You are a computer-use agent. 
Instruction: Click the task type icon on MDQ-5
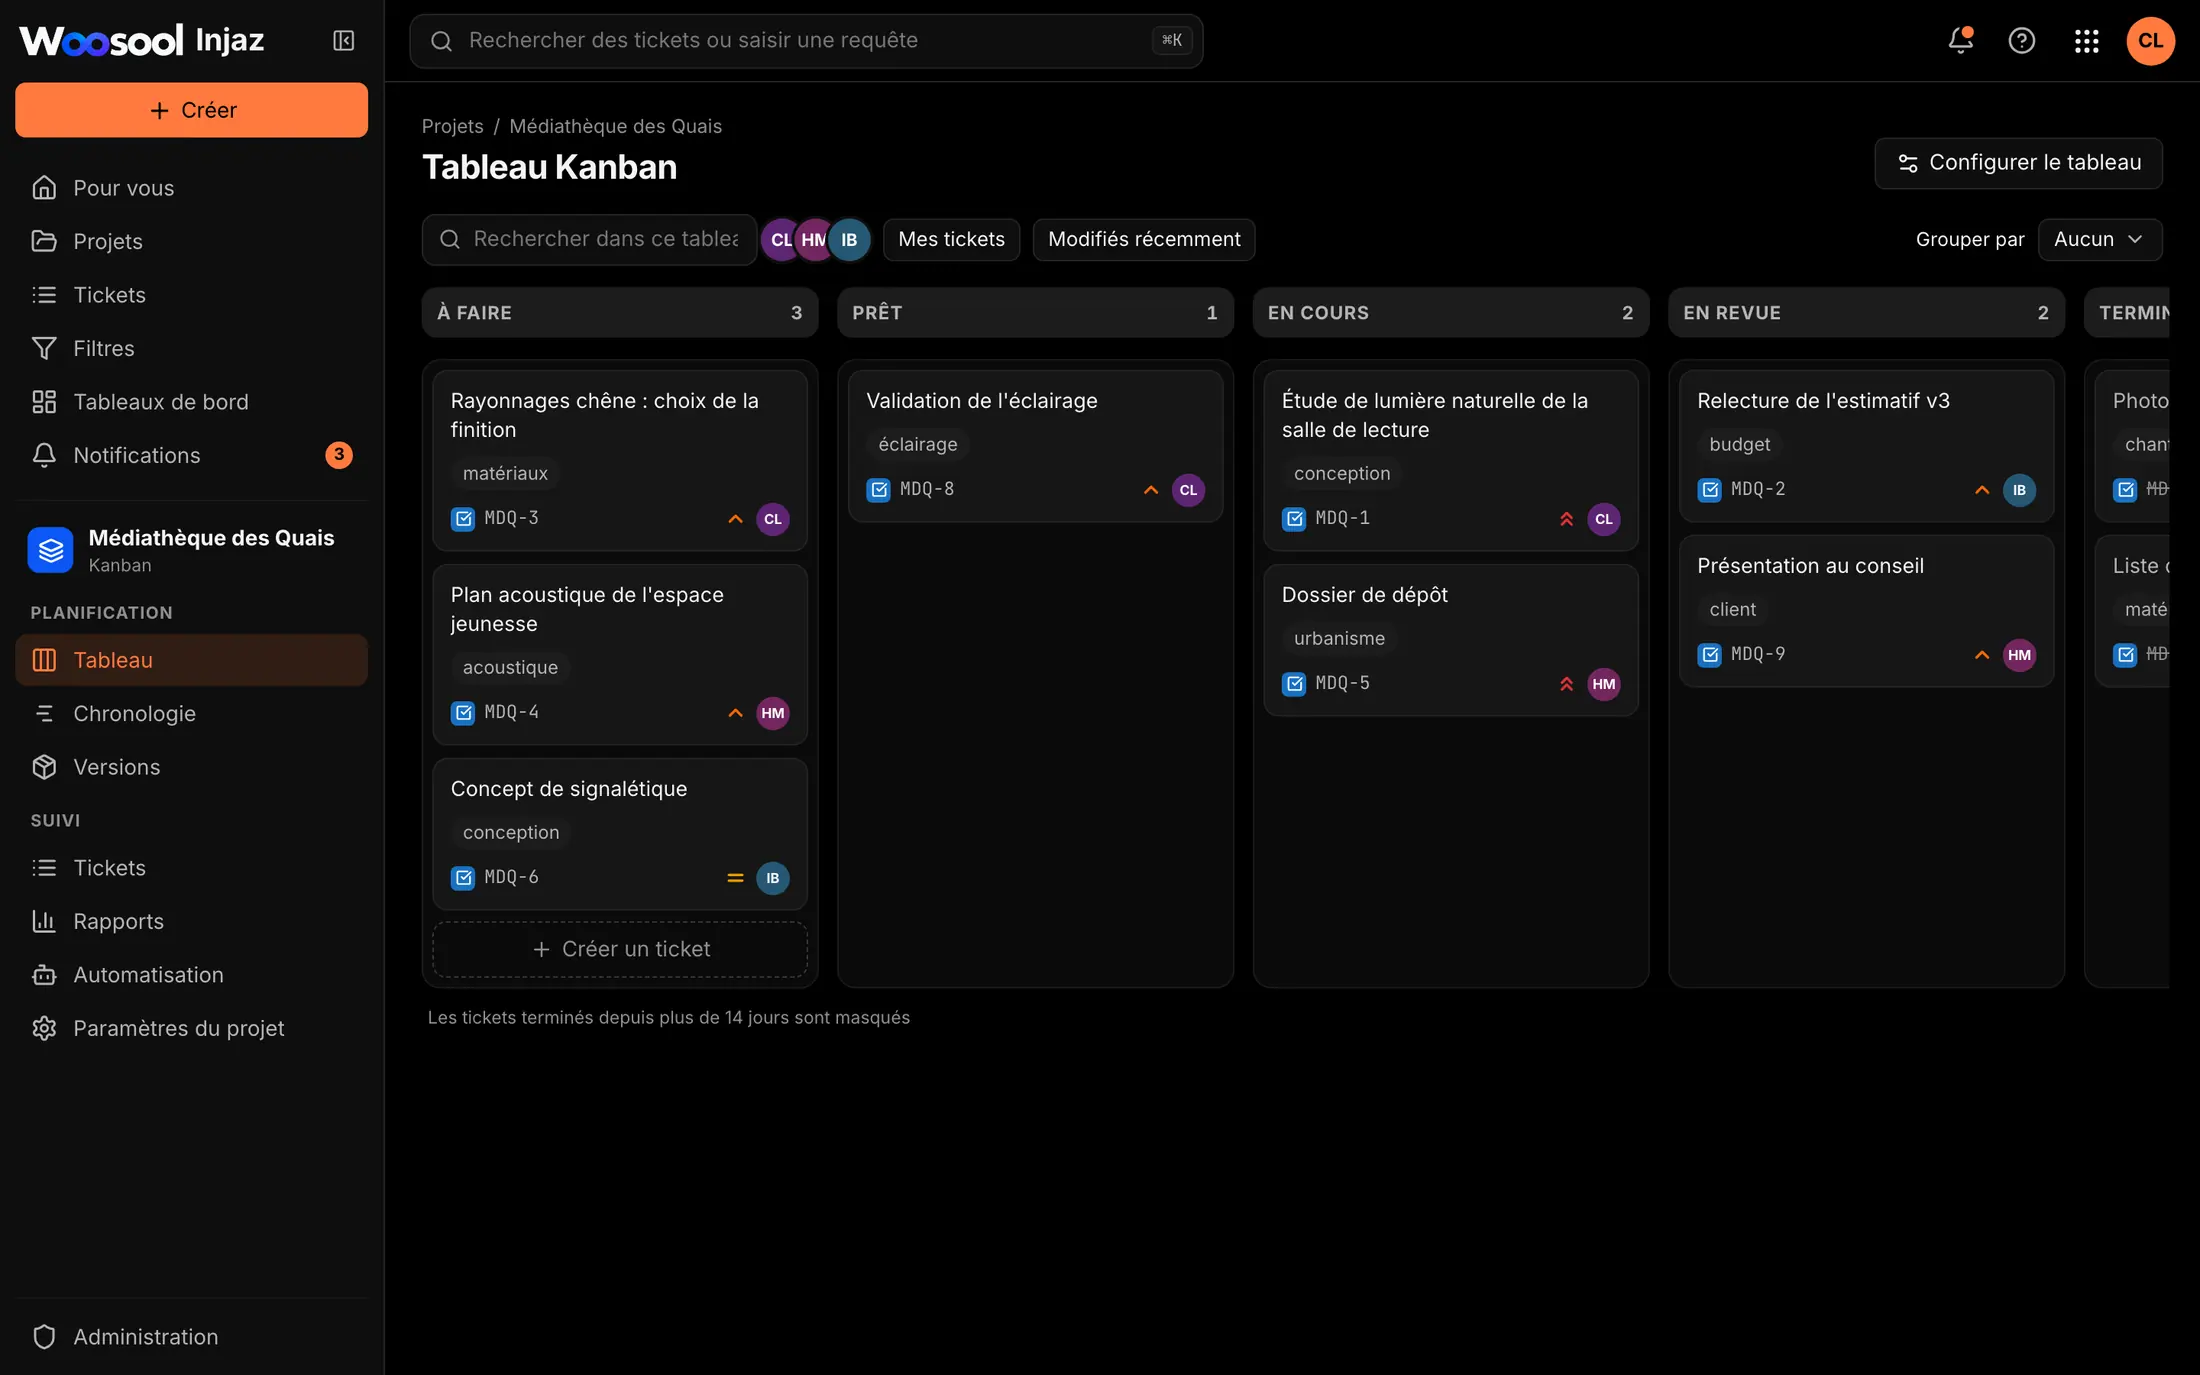1294,684
